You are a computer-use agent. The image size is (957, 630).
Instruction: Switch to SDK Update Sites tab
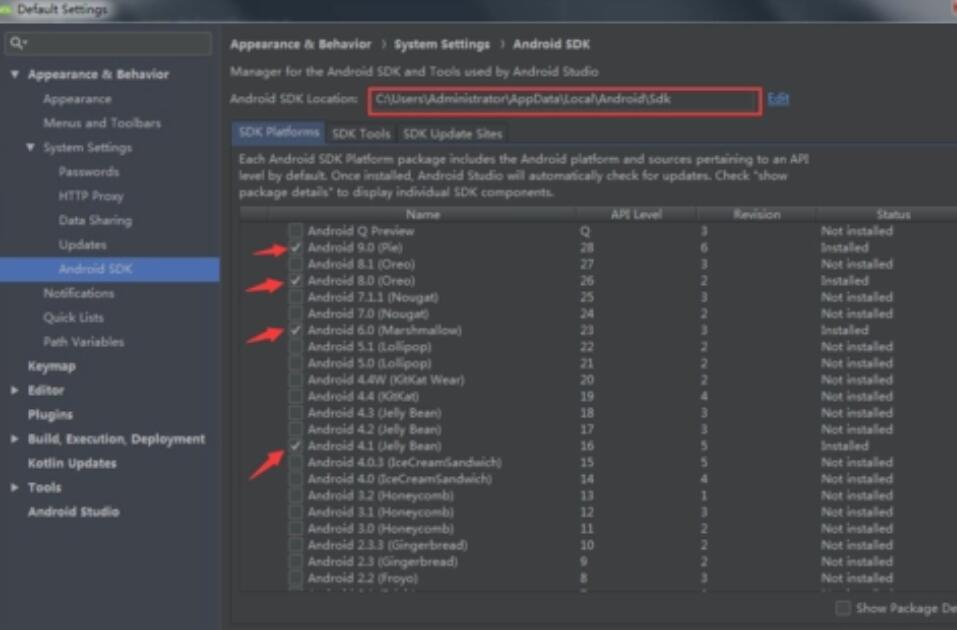click(452, 134)
